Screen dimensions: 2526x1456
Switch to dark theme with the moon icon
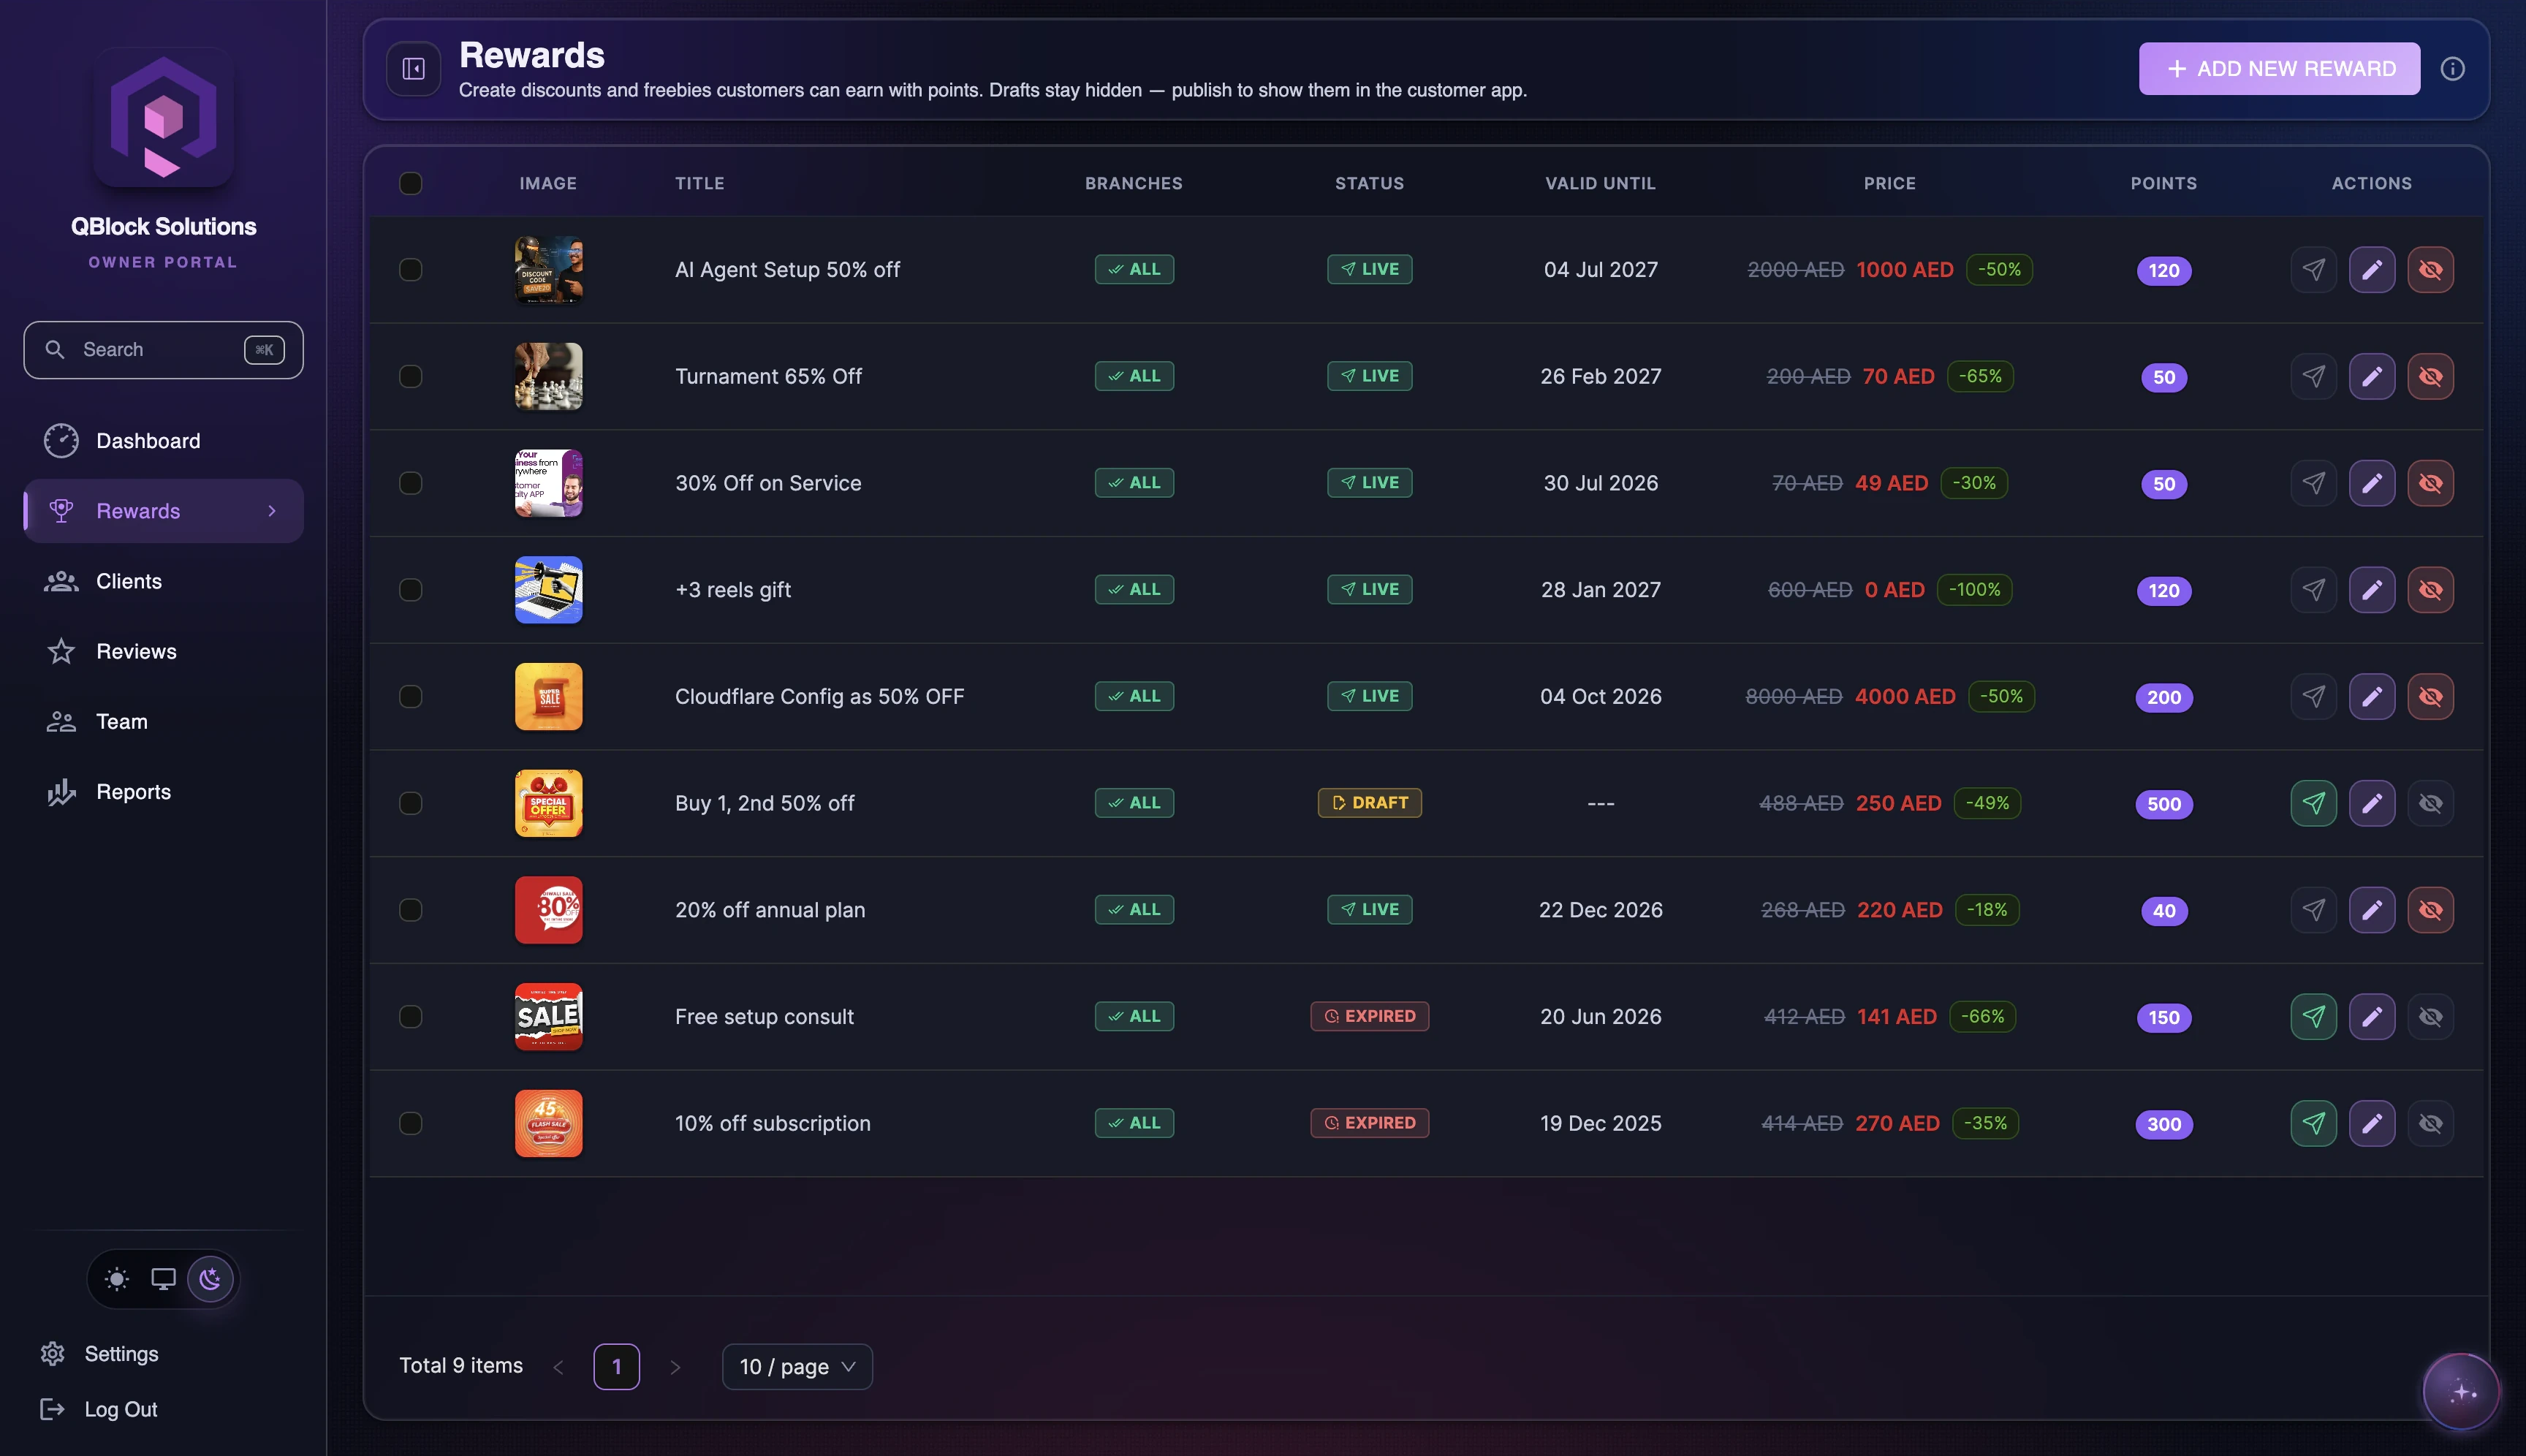(x=210, y=1279)
